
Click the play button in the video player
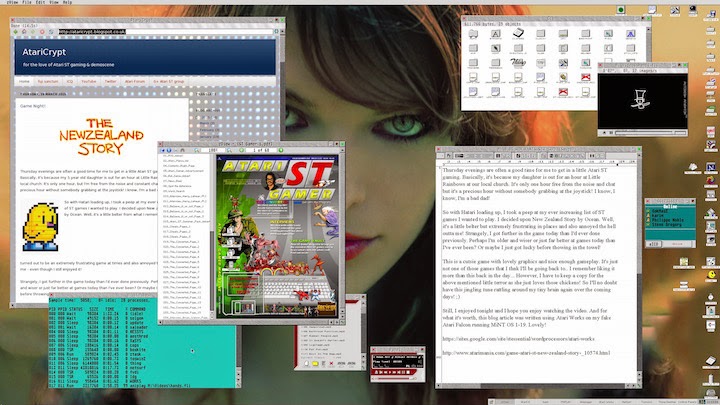[604, 133]
